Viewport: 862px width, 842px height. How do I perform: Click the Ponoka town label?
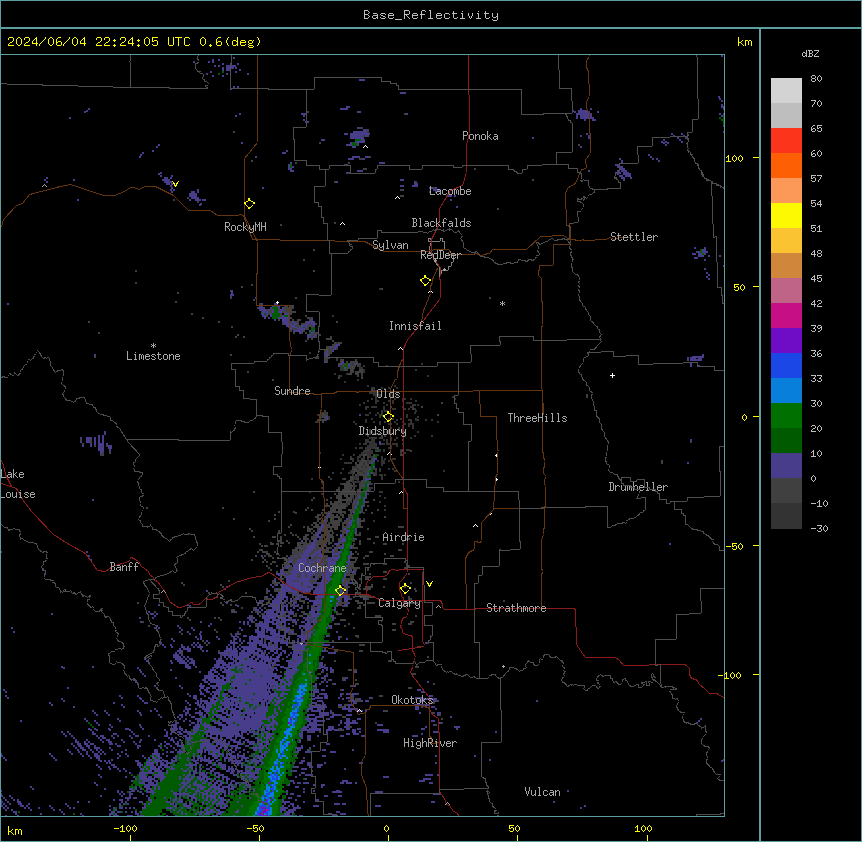480,136
